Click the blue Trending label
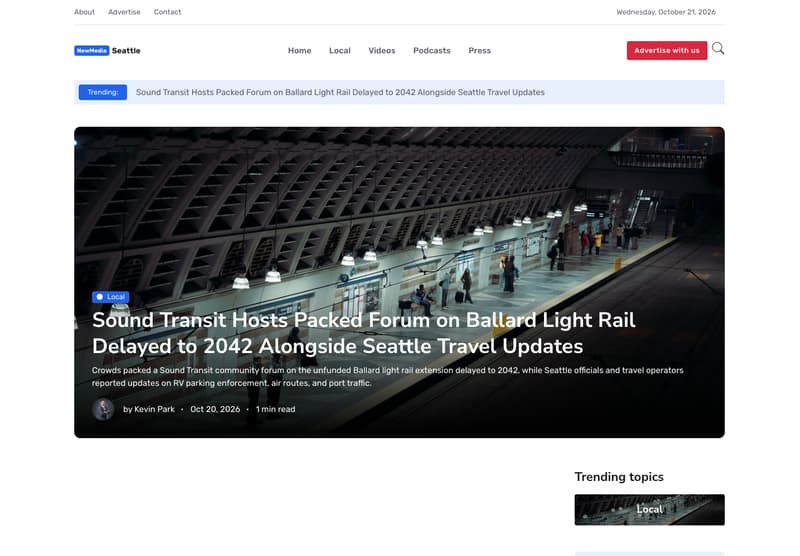 coord(103,92)
